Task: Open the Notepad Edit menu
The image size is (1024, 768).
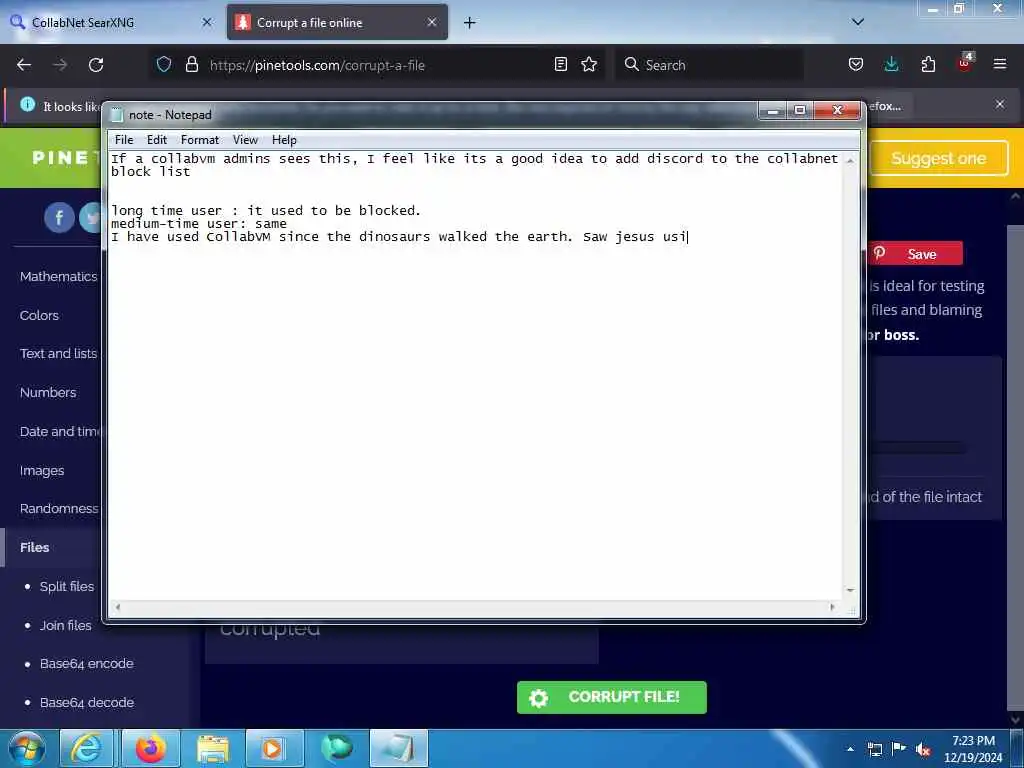Action: (157, 140)
